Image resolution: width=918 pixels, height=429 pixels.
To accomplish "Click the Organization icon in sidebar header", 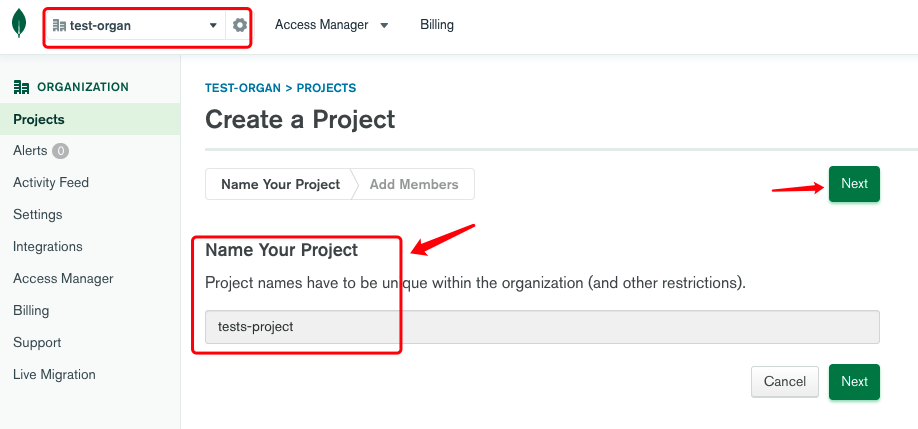I will coord(21,87).
